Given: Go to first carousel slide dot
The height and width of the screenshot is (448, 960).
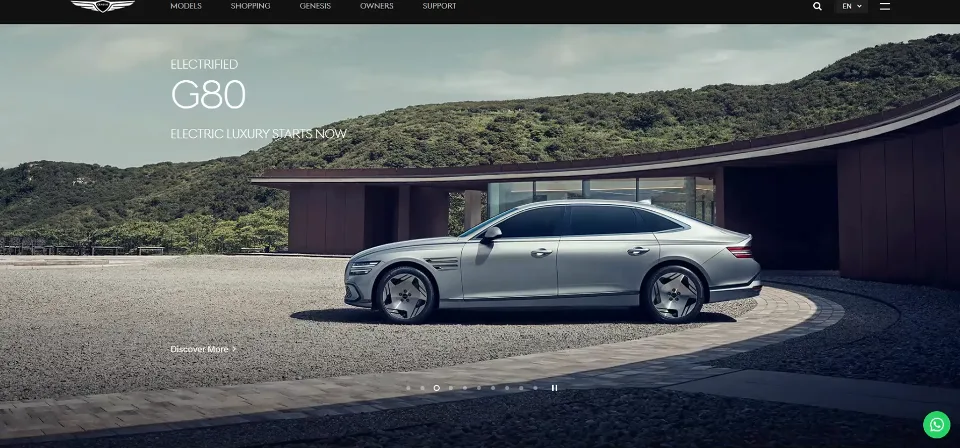Looking at the screenshot, I should 408,388.
